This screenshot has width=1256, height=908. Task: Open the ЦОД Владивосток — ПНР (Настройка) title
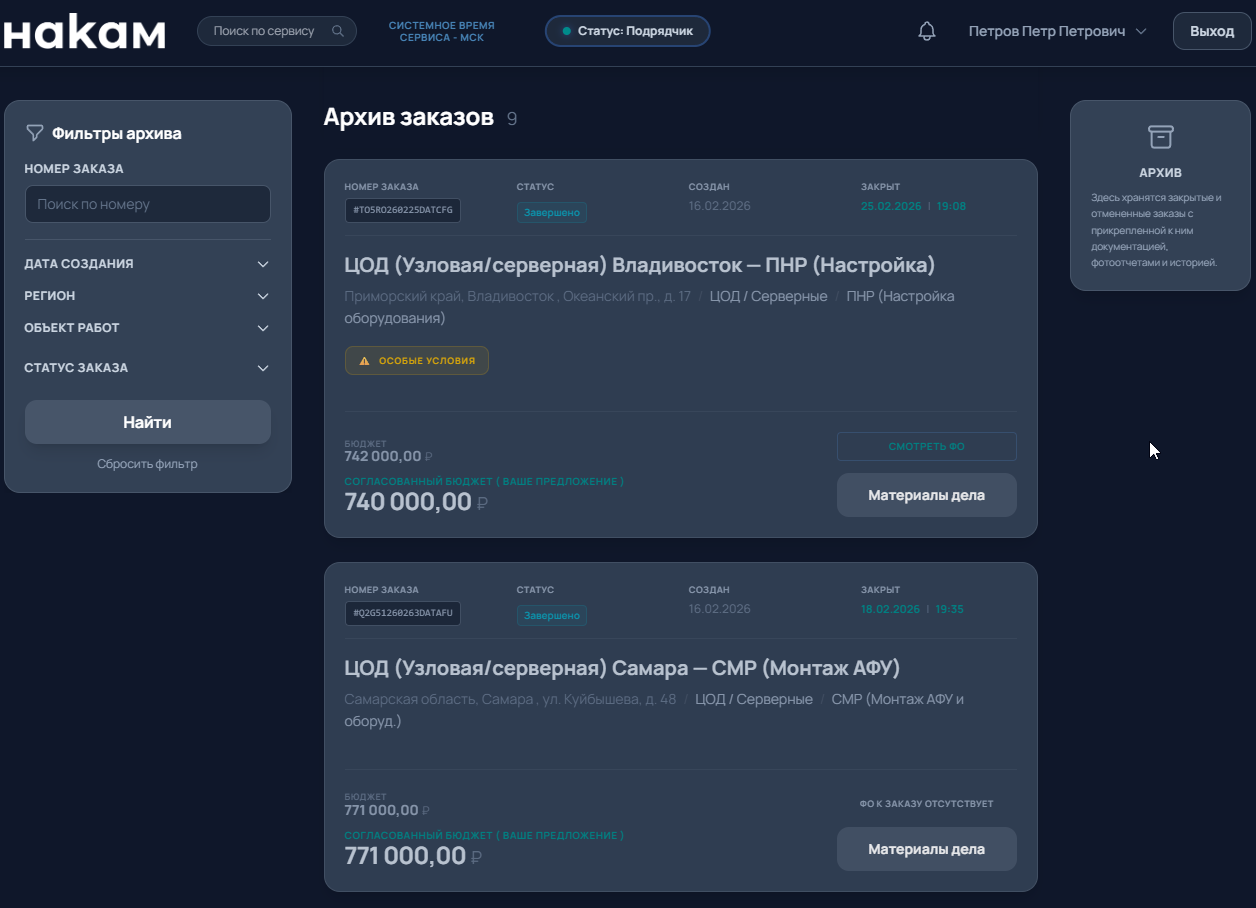(640, 265)
